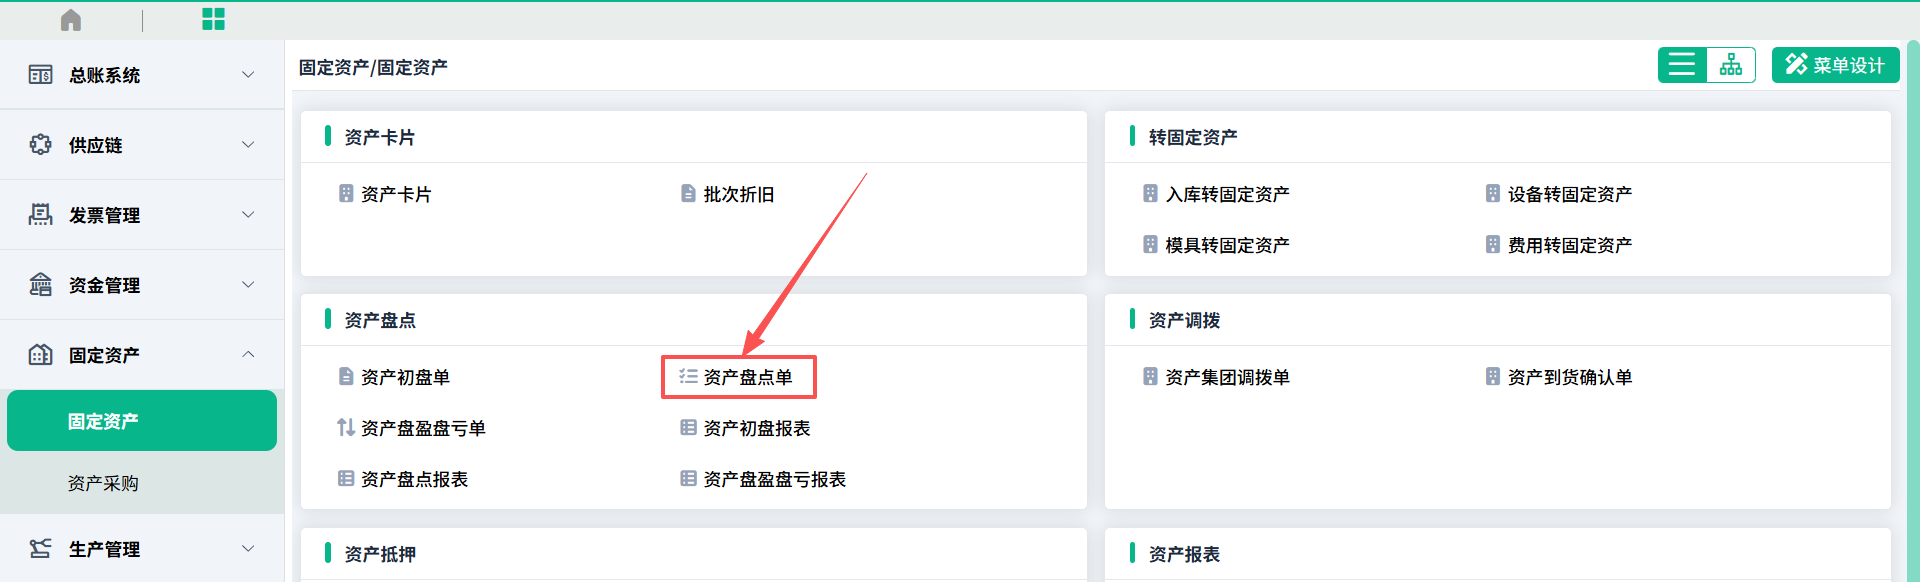Image resolution: width=1920 pixels, height=582 pixels.
Task: Click the vertical scrollbar on right edge
Action: [x=1913, y=310]
